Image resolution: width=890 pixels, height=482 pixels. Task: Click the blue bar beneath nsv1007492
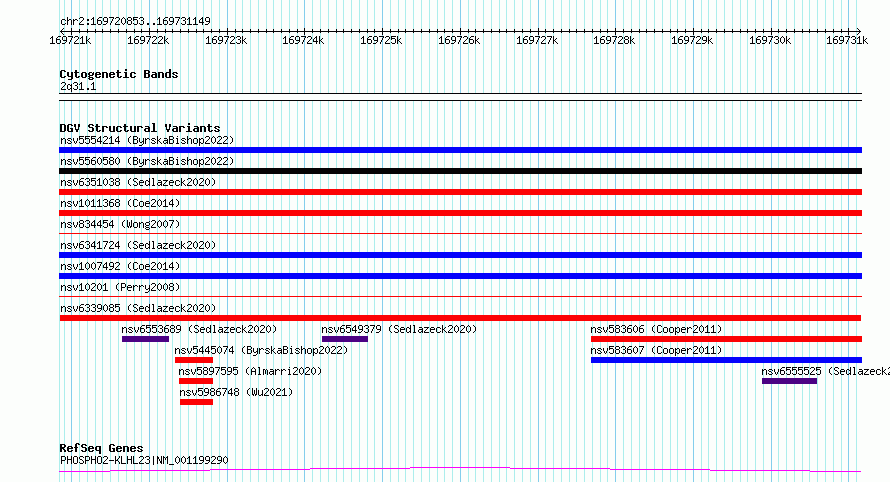(x=460, y=276)
